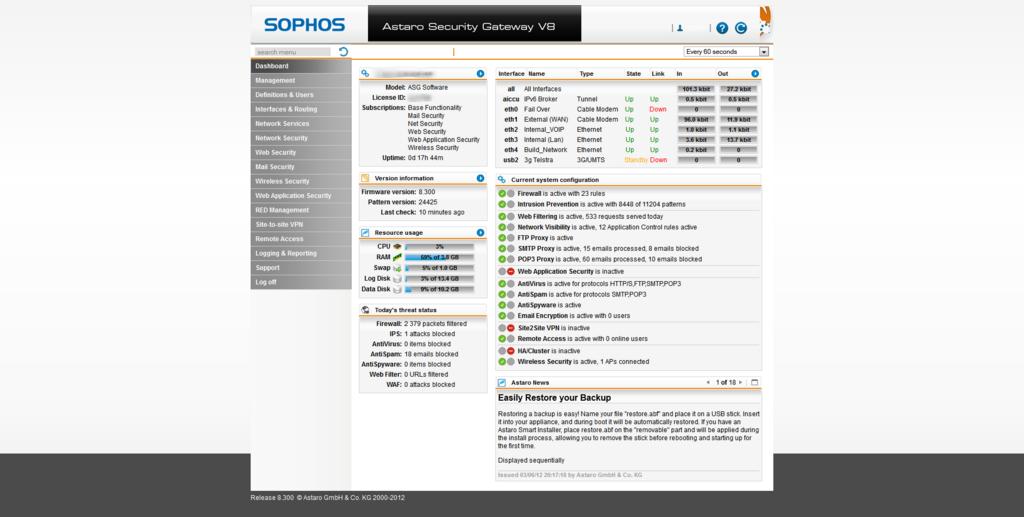The image size is (1024, 517).
Task: Expand the Web Security menu section
Action: (301, 152)
